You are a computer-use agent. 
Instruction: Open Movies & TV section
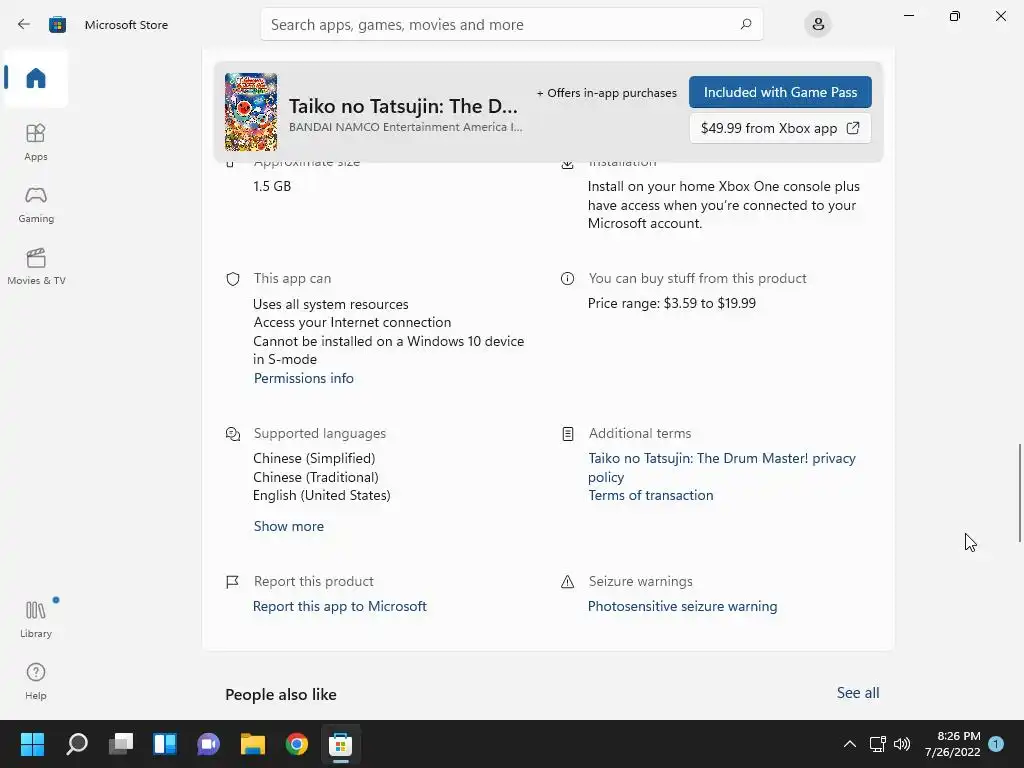tap(36, 266)
